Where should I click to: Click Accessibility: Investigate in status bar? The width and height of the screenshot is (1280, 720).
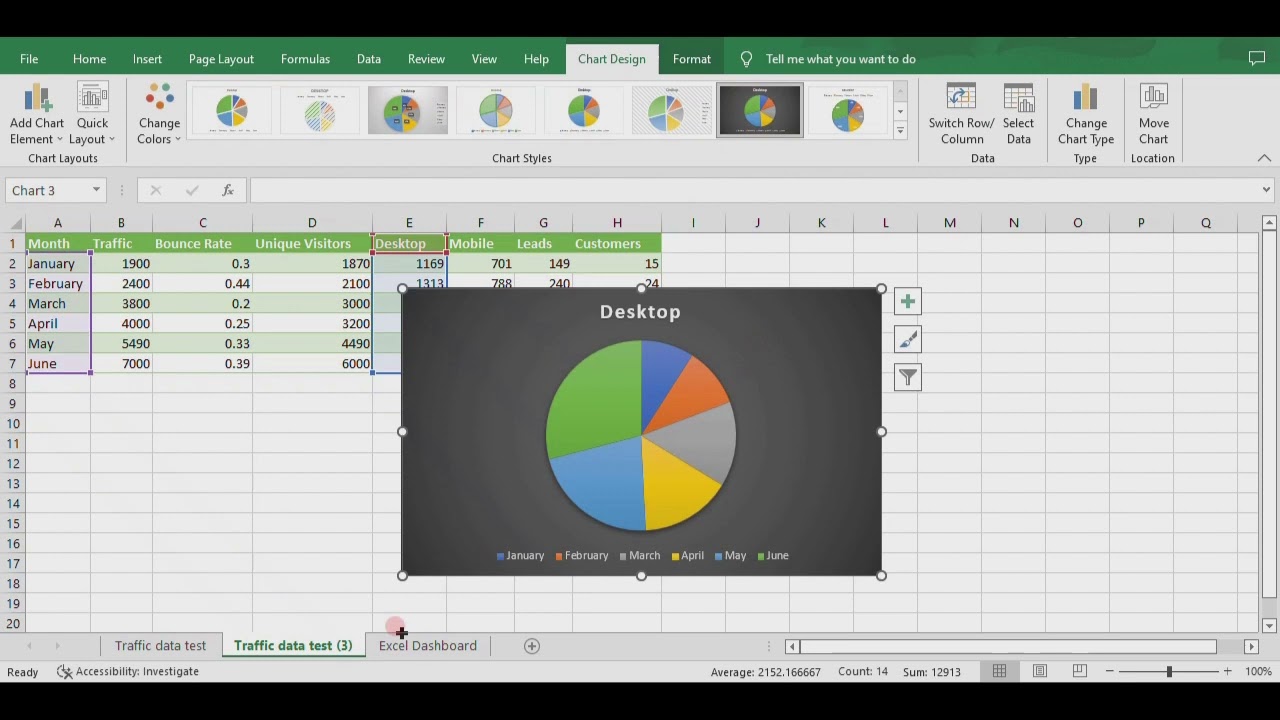pos(128,672)
